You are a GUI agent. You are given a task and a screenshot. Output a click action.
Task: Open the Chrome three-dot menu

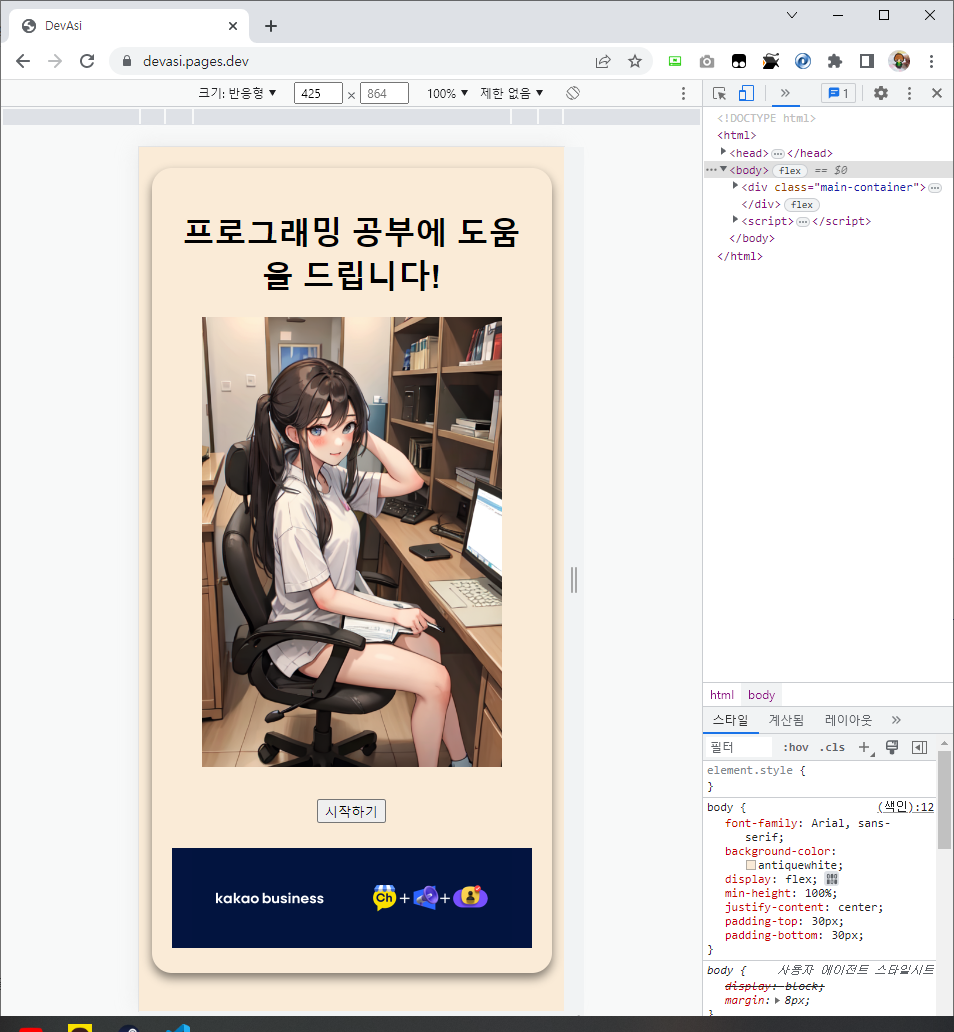(x=931, y=61)
